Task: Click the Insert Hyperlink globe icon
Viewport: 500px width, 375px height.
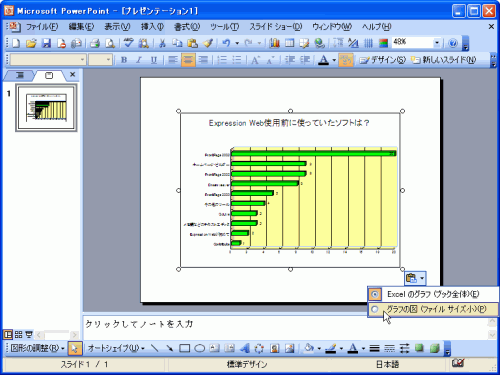Action: click(x=320, y=43)
